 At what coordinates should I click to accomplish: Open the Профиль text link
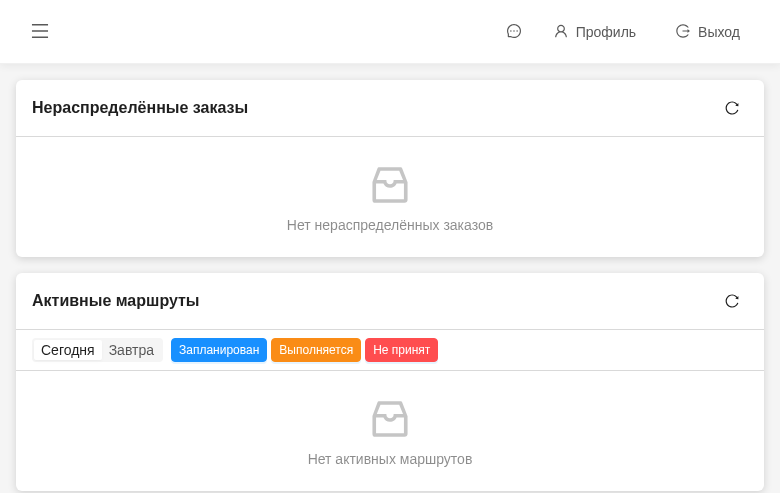point(605,32)
